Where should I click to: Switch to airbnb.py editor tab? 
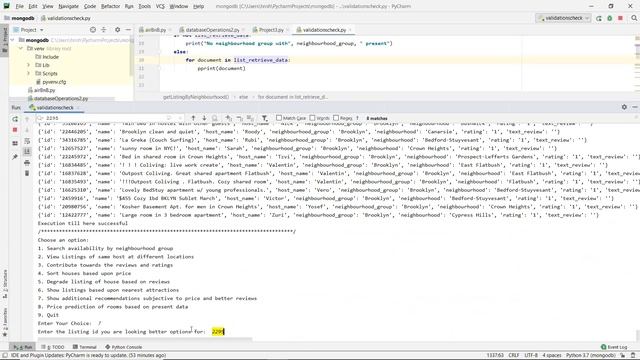point(155,30)
